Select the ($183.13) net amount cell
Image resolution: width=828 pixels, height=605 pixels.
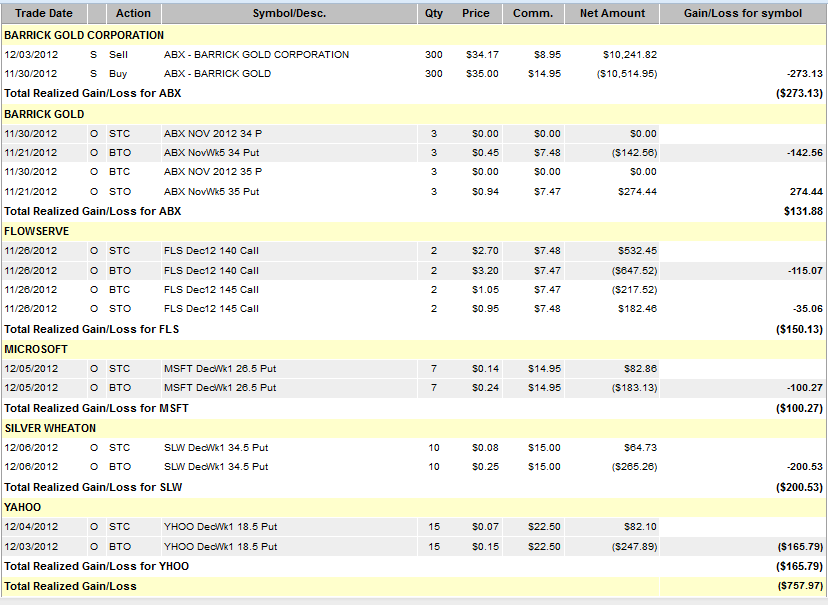[634, 388]
